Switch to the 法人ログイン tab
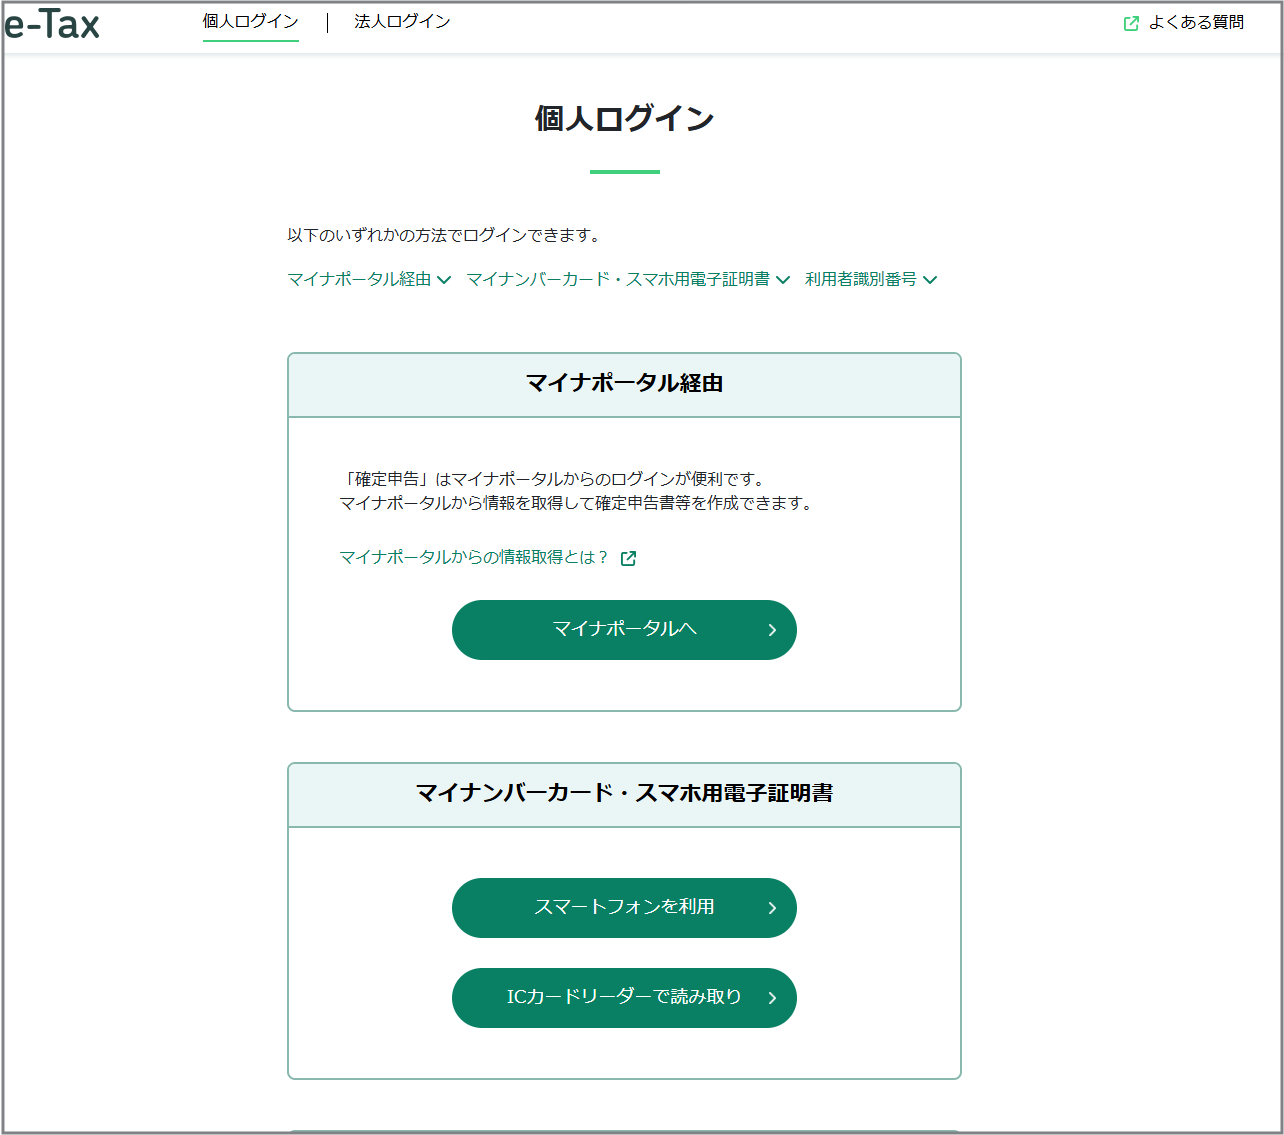The height and width of the screenshot is (1135, 1284). [401, 20]
